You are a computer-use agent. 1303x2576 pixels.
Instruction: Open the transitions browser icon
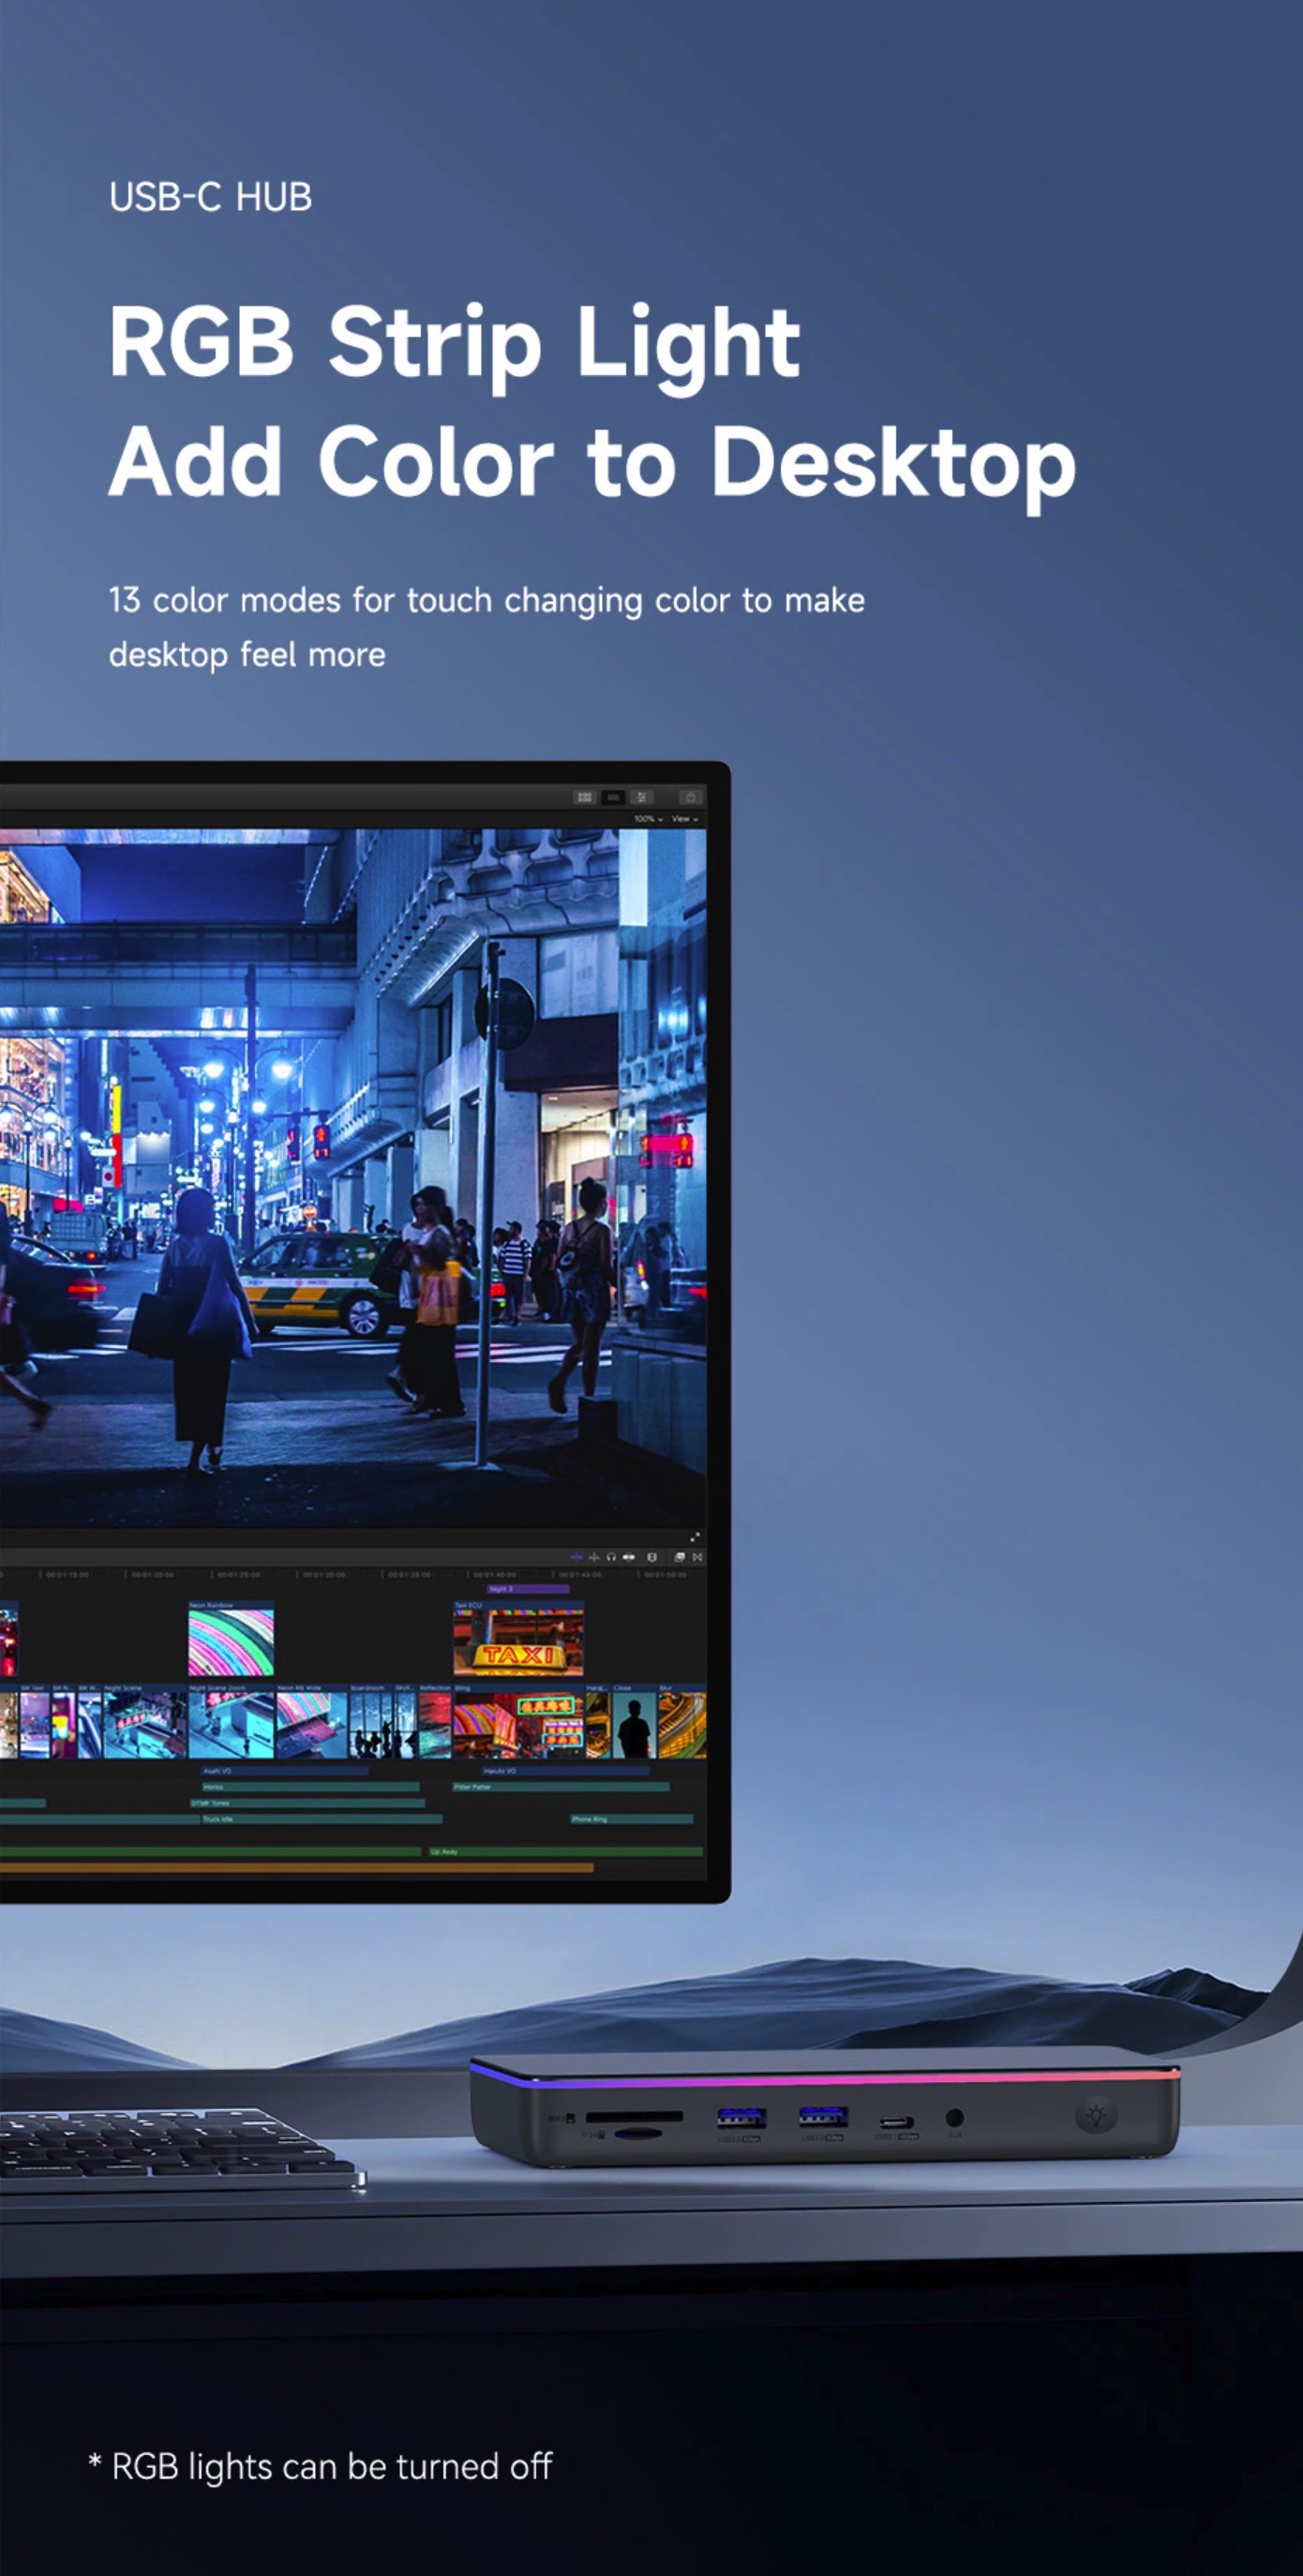click(697, 1557)
